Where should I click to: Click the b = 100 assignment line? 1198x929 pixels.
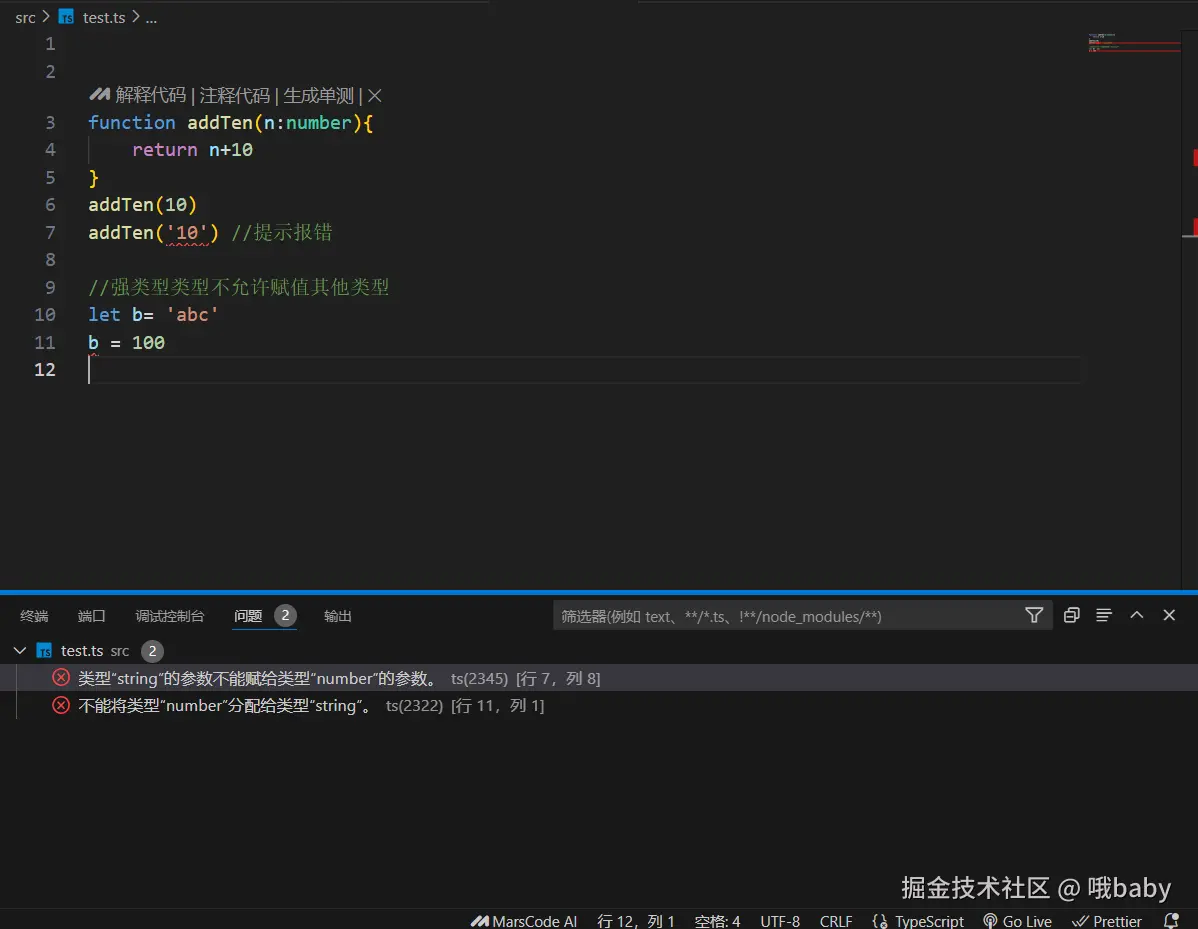[126, 342]
